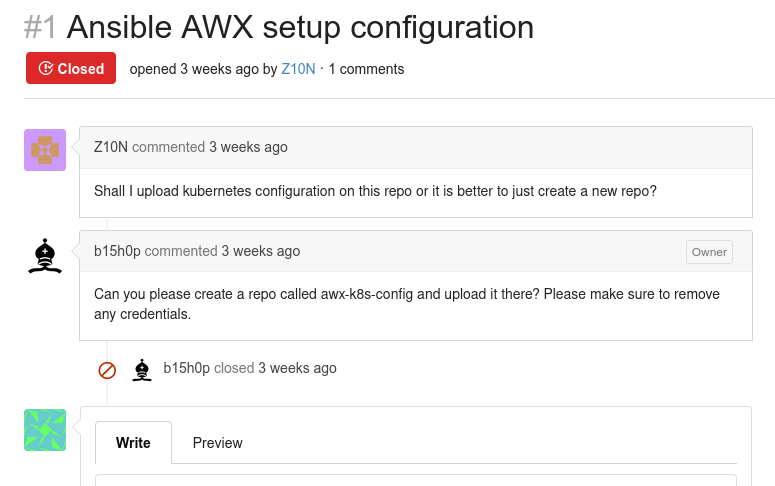The height and width of the screenshot is (486, 775).
Task: Open Z10N profile link in issue header
Action: tap(298, 69)
